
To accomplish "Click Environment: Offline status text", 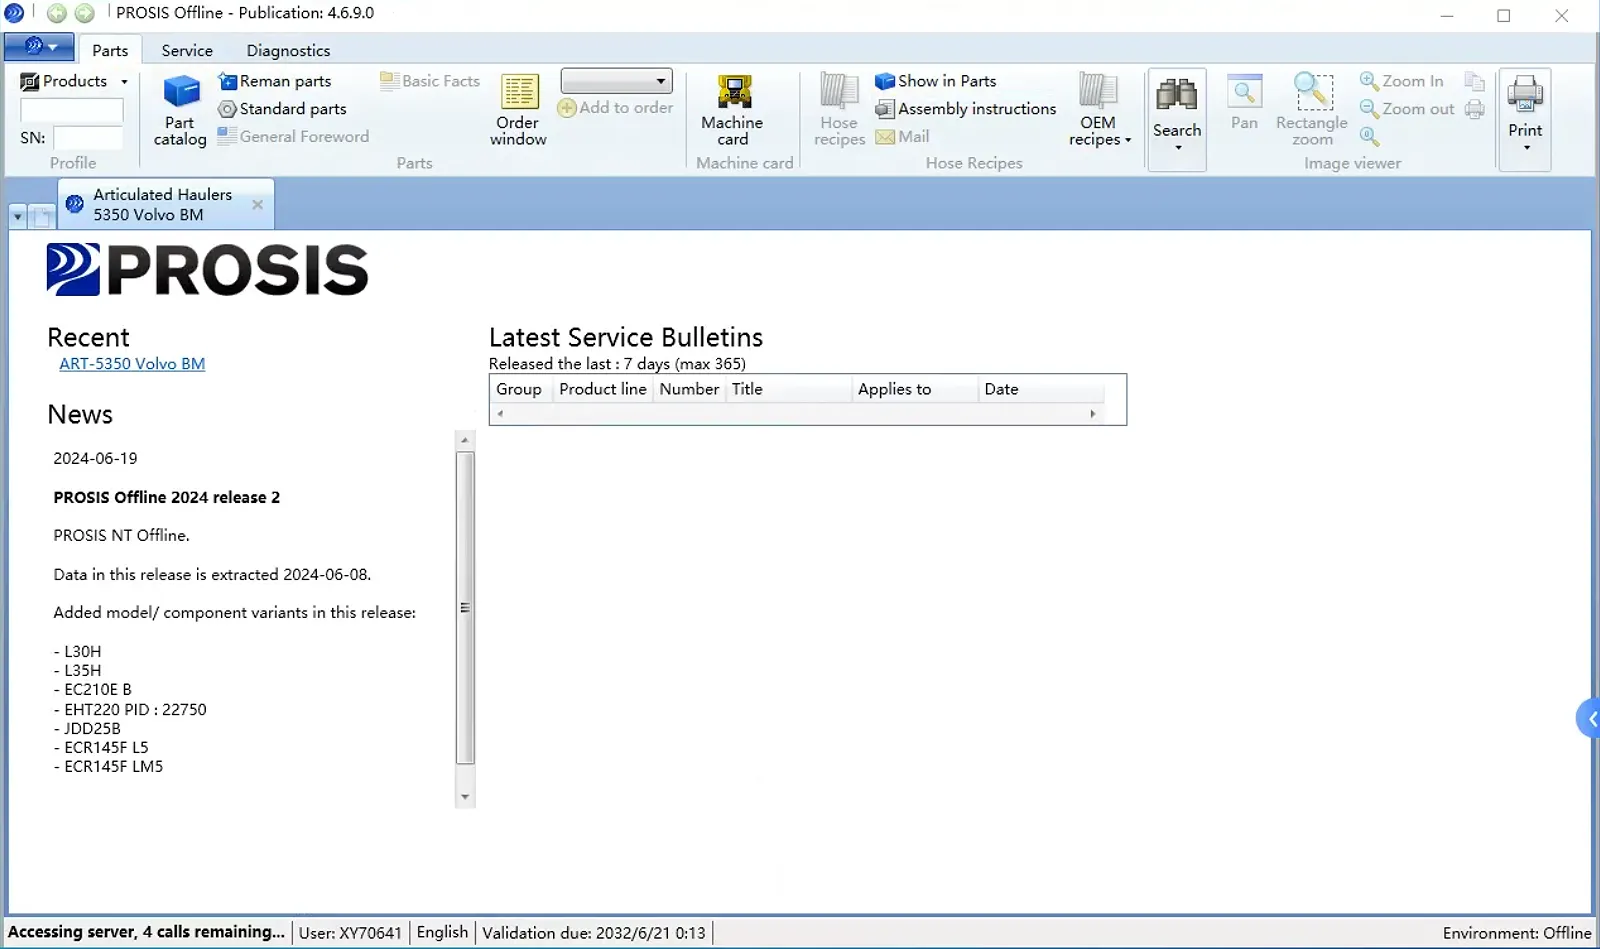I will coord(1516,933).
